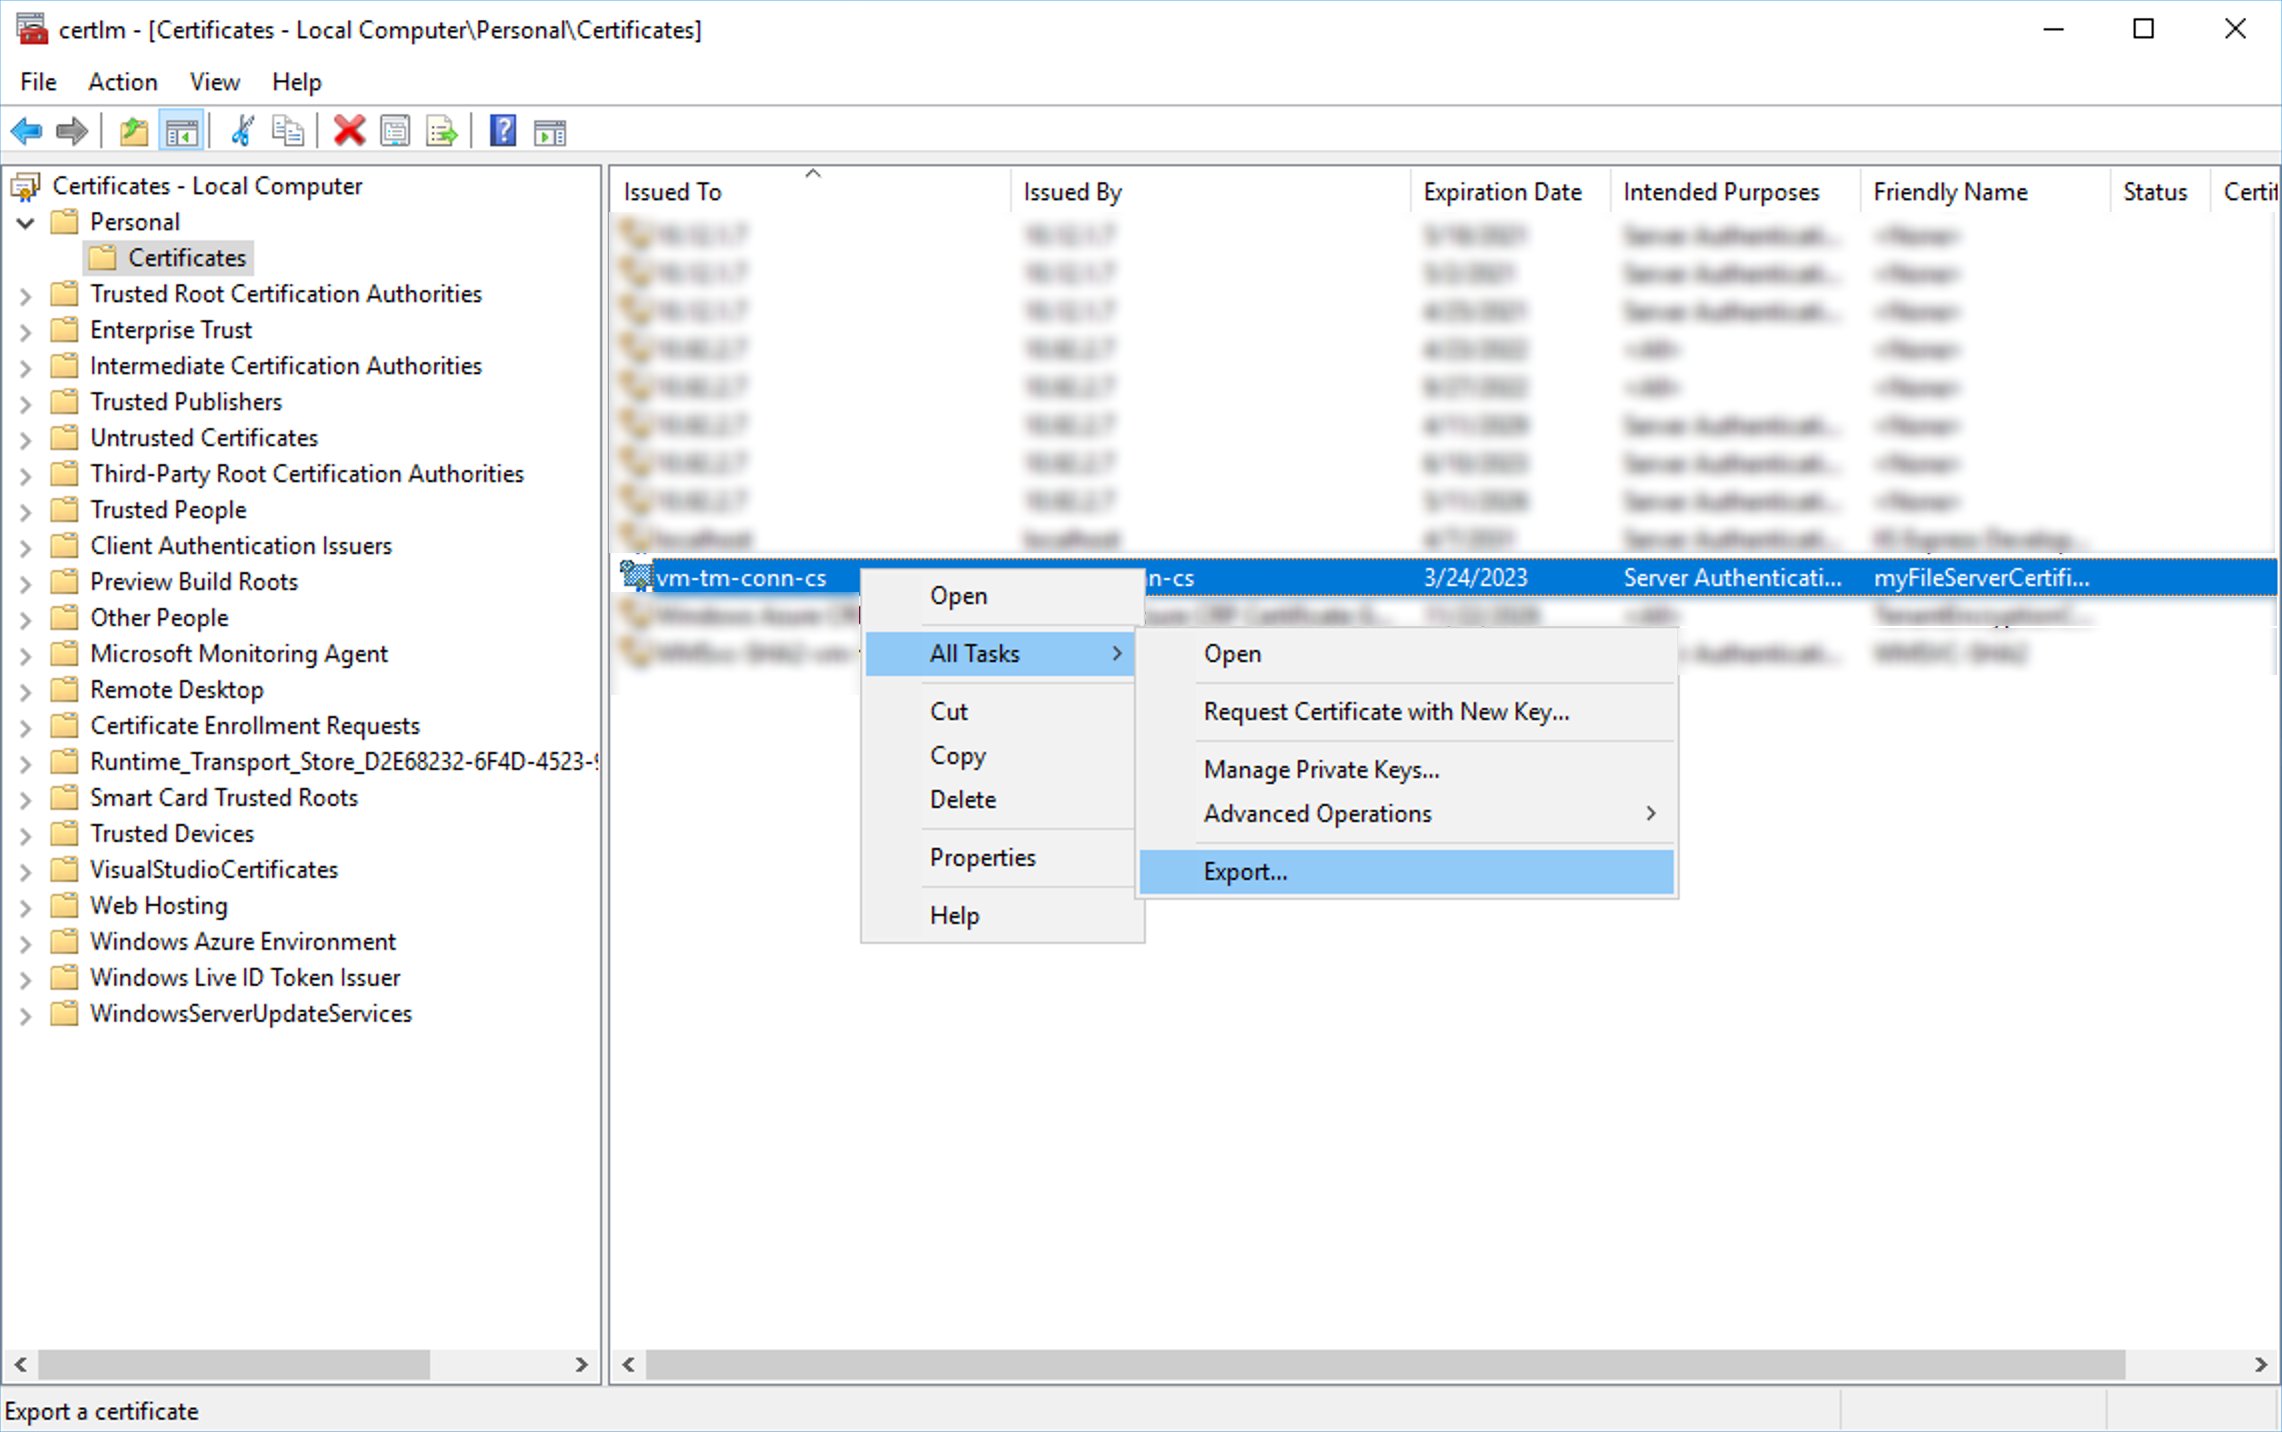Maximize the certlm window

[x=2143, y=29]
